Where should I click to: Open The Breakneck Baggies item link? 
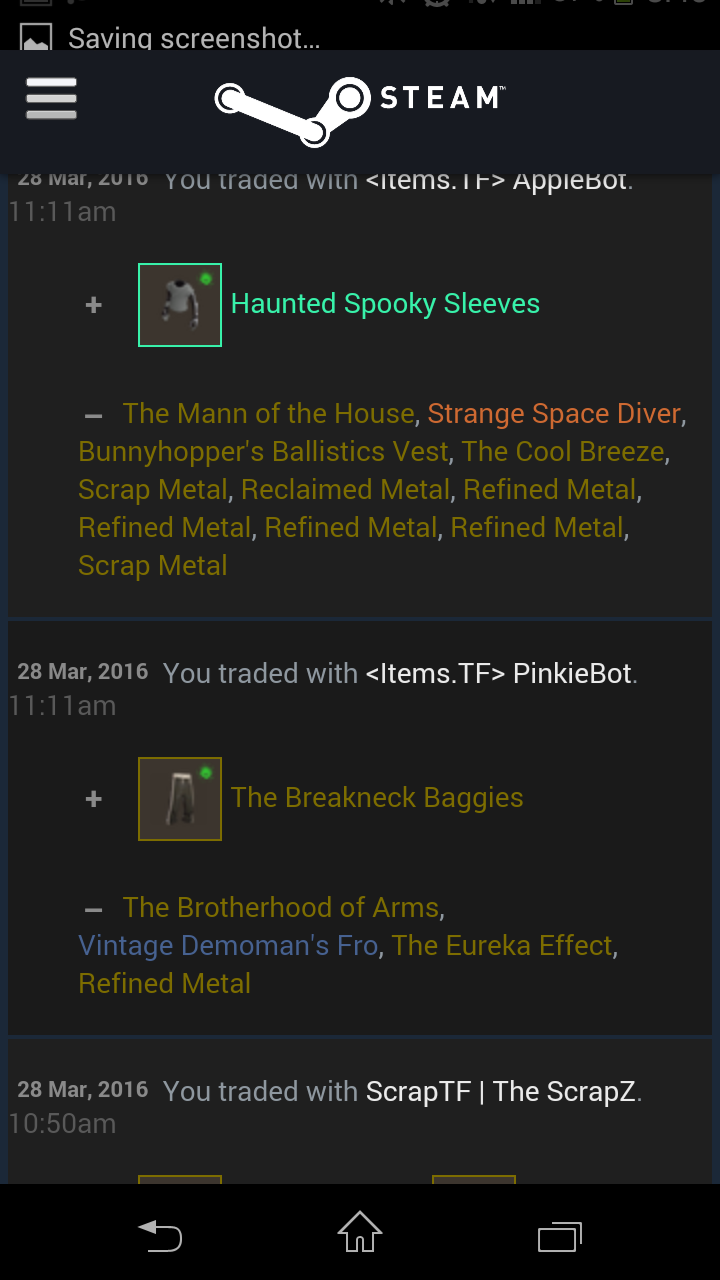(x=377, y=798)
